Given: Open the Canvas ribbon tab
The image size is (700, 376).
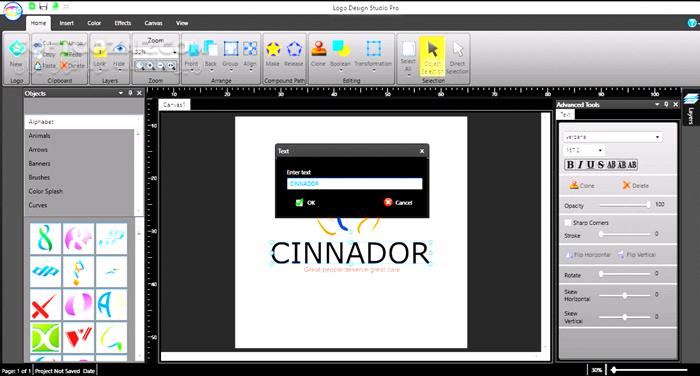Looking at the screenshot, I should 153,23.
